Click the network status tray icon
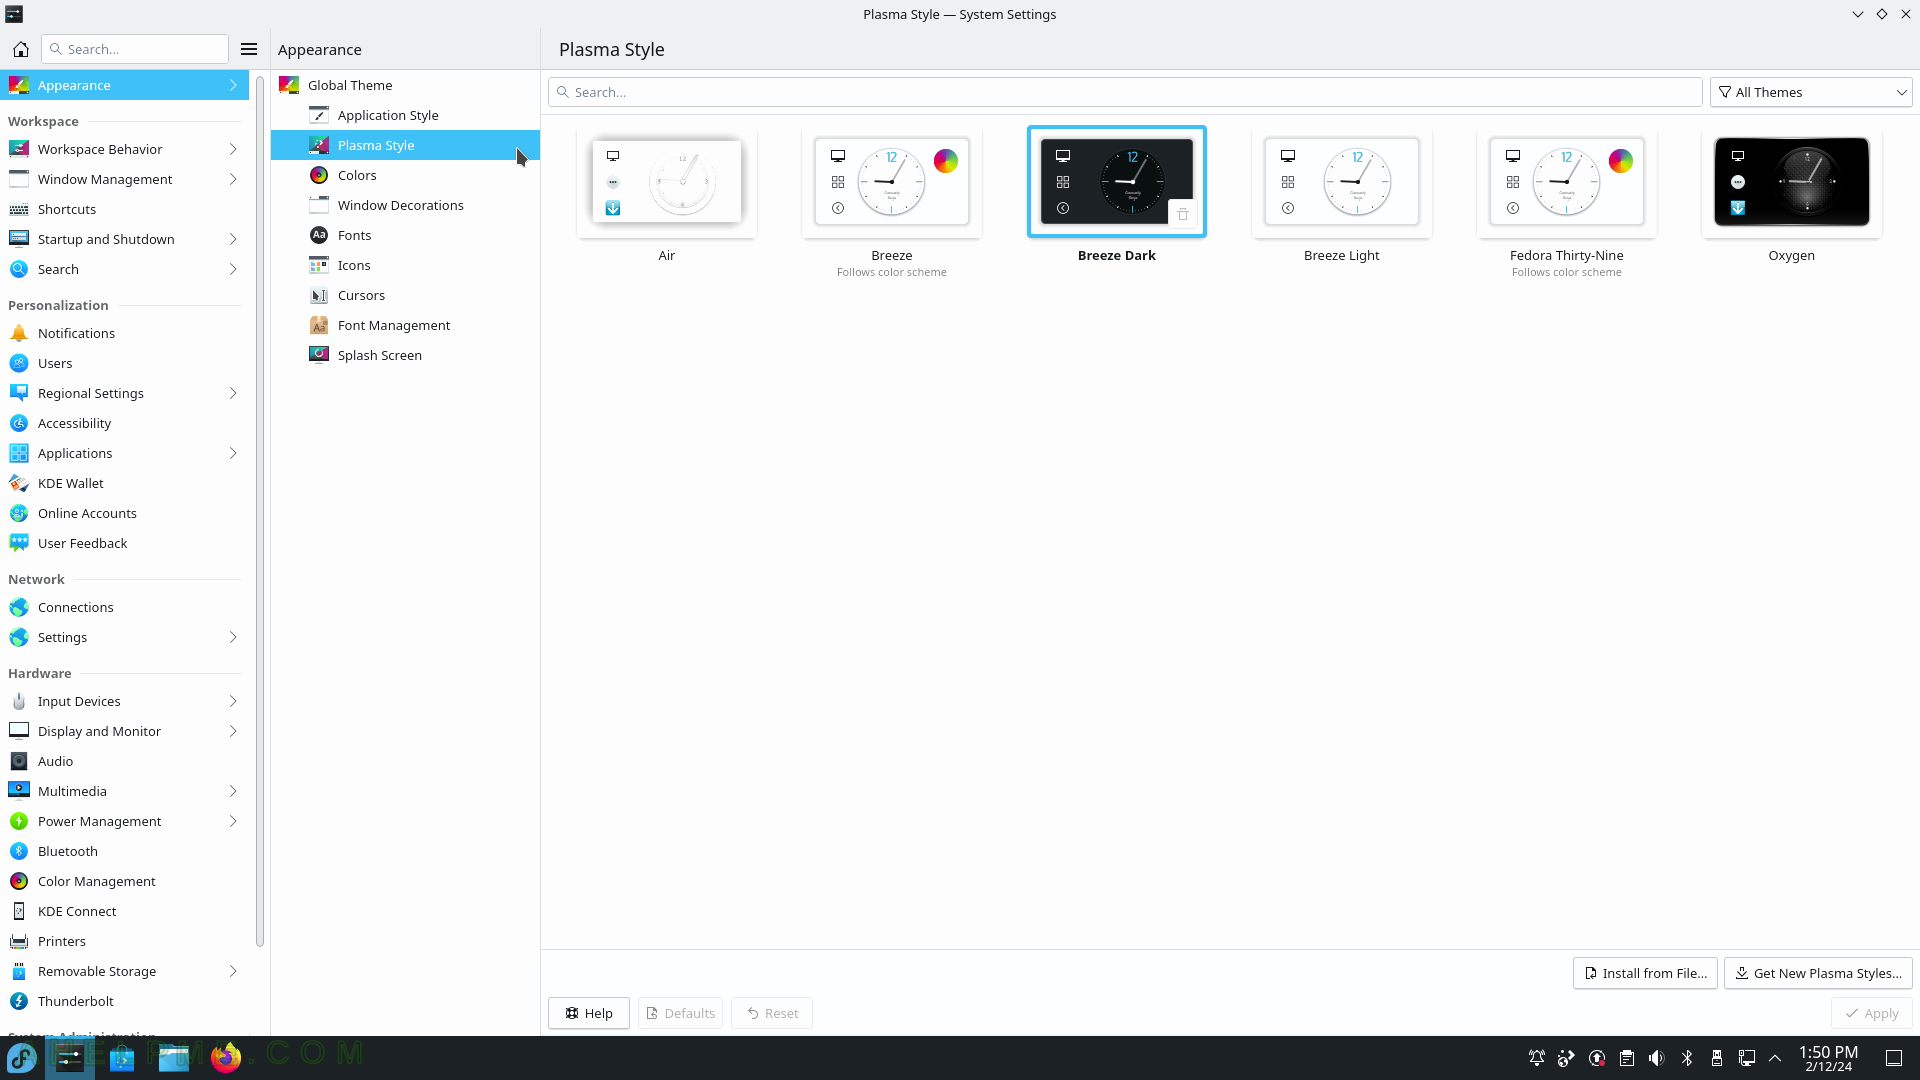The width and height of the screenshot is (1920, 1080). [1746, 1058]
